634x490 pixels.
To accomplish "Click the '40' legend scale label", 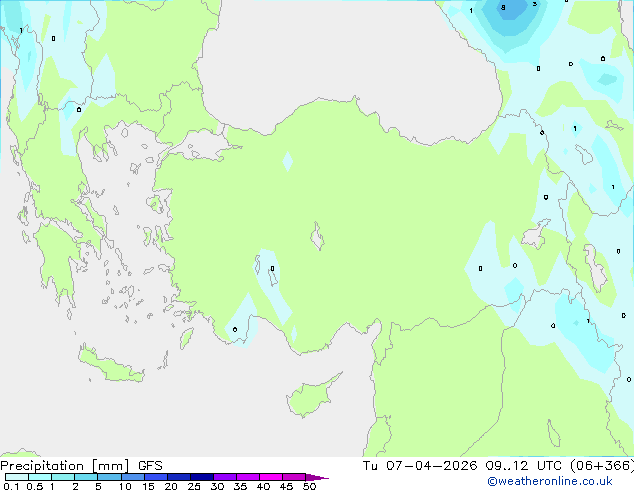I will [x=264, y=486].
